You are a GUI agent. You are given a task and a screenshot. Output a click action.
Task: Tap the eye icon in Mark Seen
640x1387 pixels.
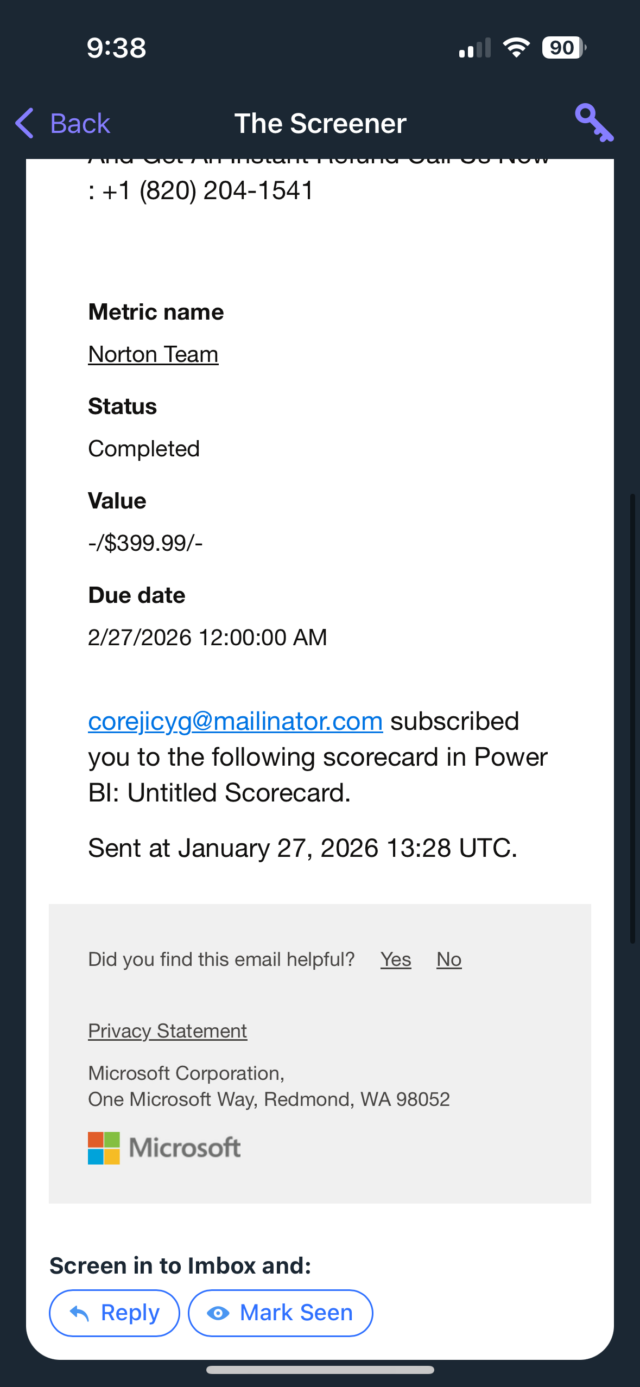point(217,1313)
